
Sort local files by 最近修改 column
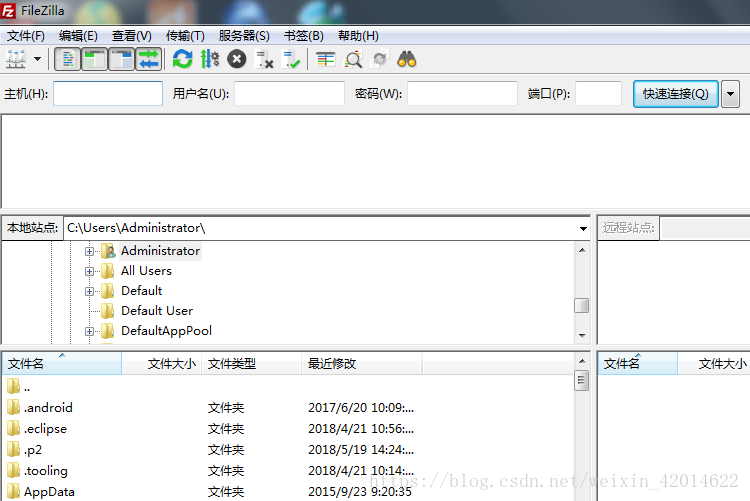tap(362, 364)
